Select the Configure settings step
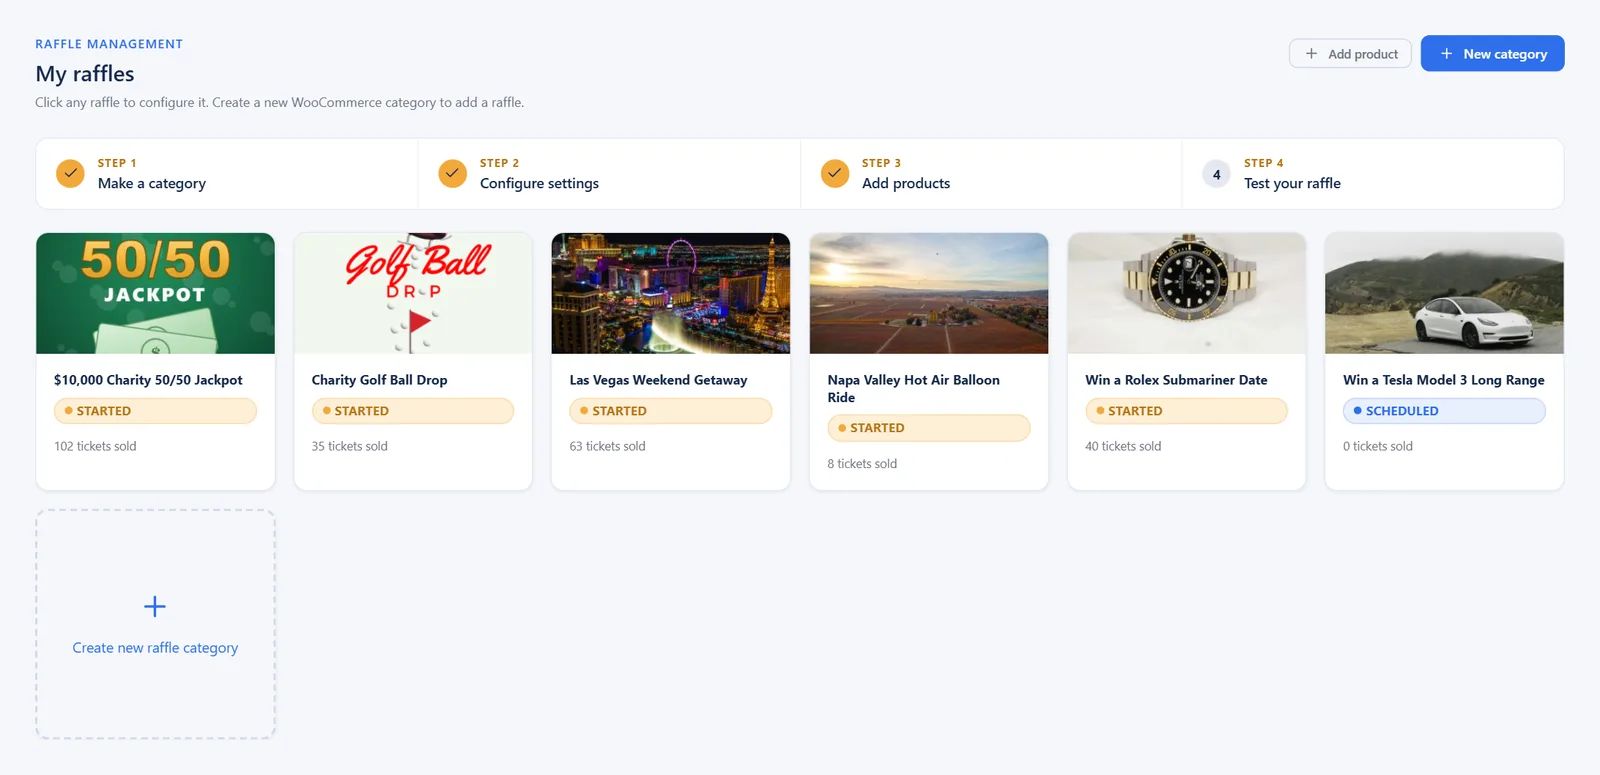This screenshot has width=1600, height=775. tap(609, 174)
